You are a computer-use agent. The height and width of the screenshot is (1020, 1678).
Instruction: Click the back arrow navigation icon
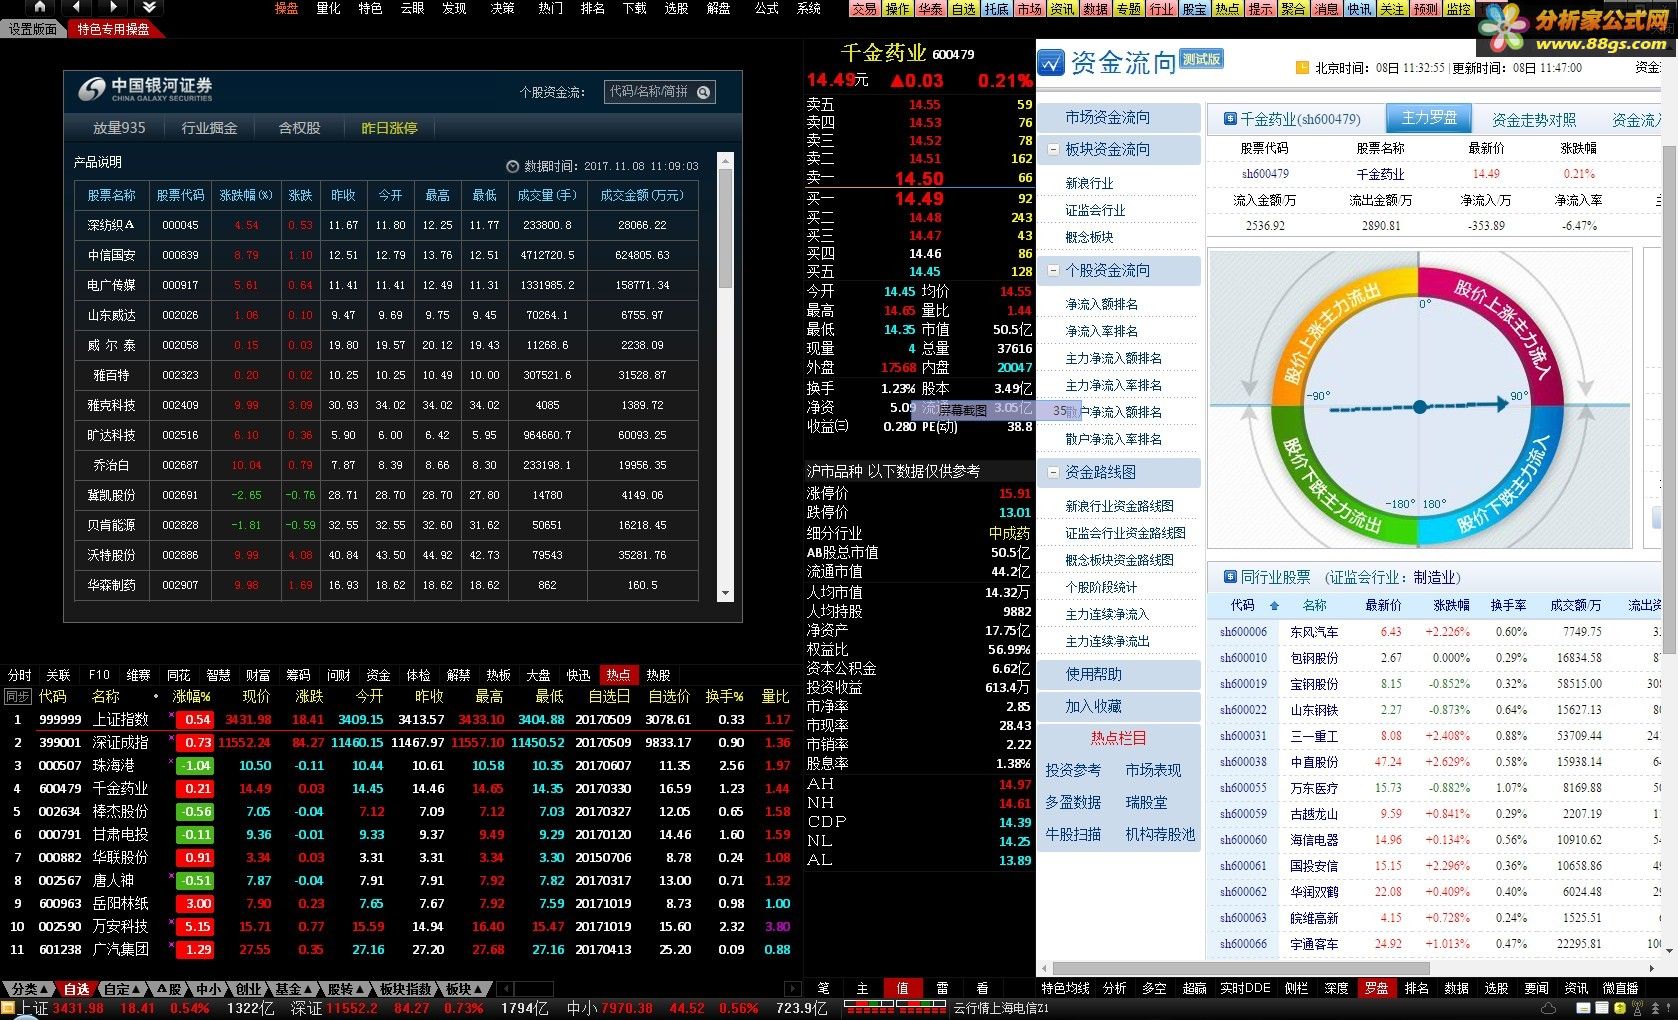(x=75, y=7)
